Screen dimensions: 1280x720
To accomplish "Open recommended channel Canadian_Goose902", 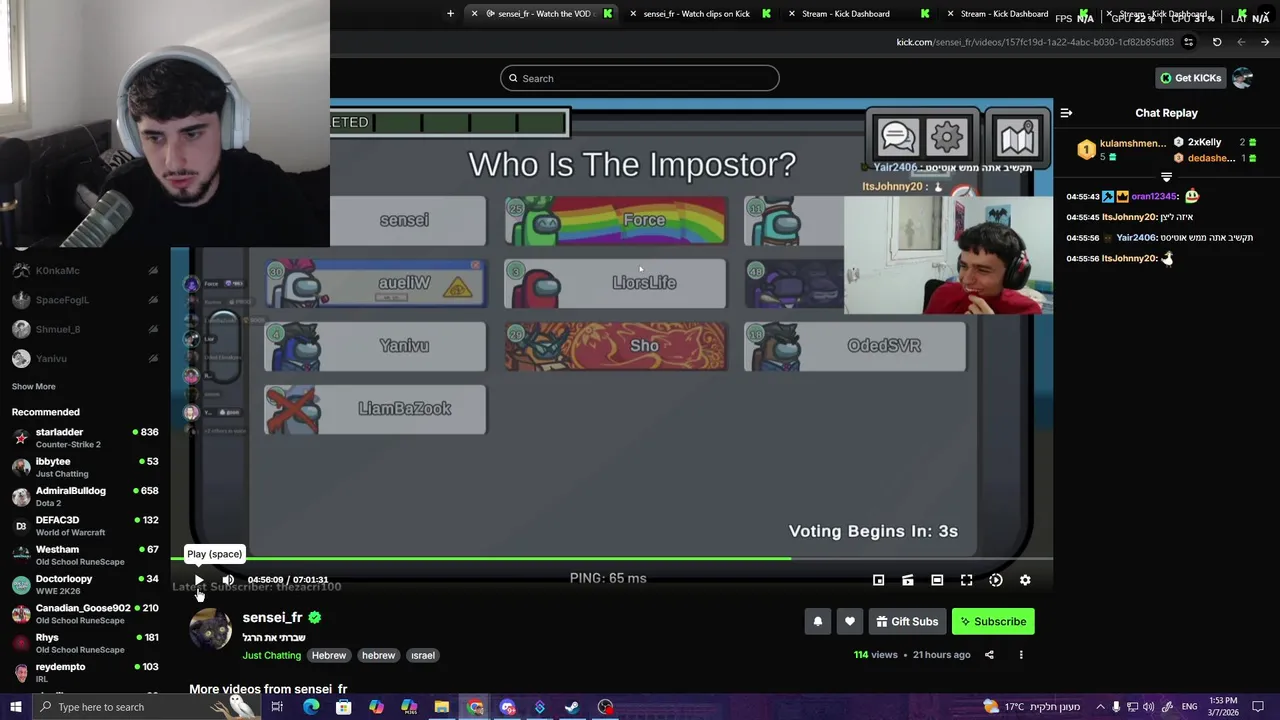I will 85,614.
